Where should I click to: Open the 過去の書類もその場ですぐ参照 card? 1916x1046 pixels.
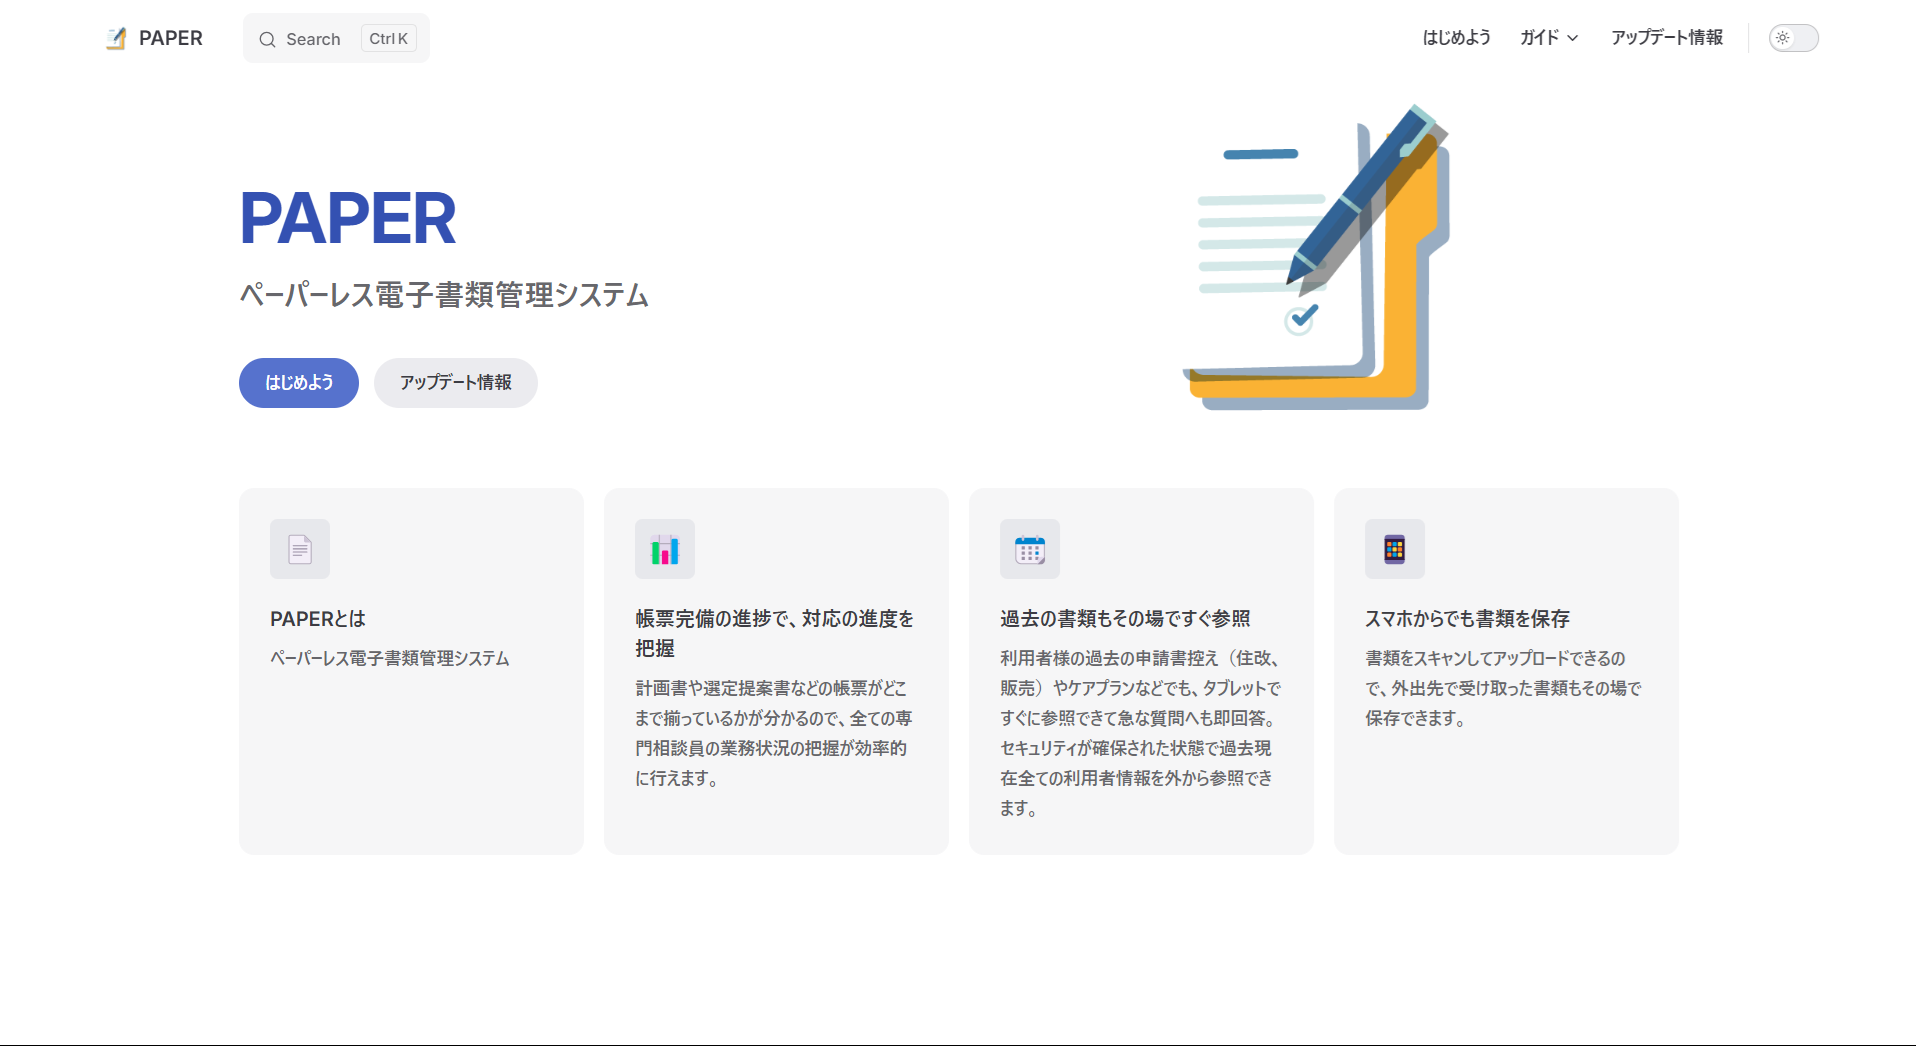tap(1125, 619)
